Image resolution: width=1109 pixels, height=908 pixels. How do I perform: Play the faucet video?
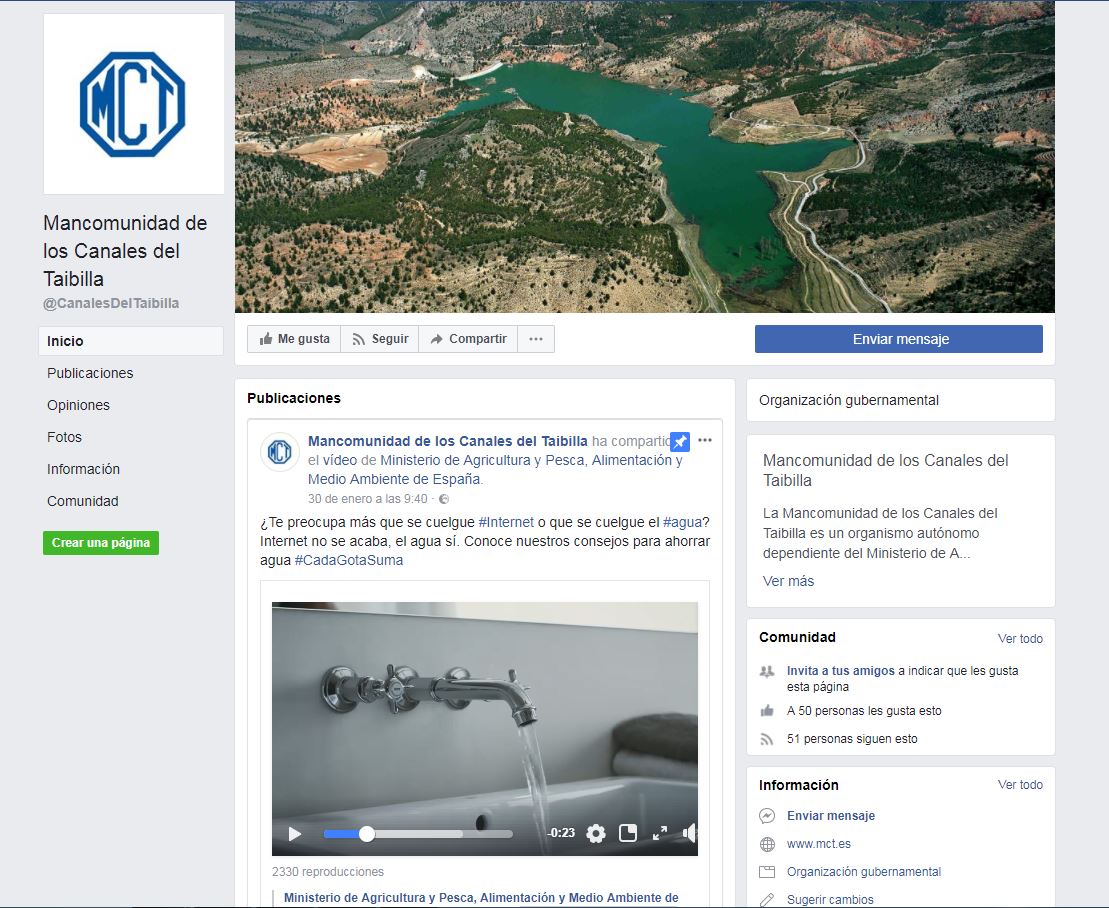[x=295, y=834]
